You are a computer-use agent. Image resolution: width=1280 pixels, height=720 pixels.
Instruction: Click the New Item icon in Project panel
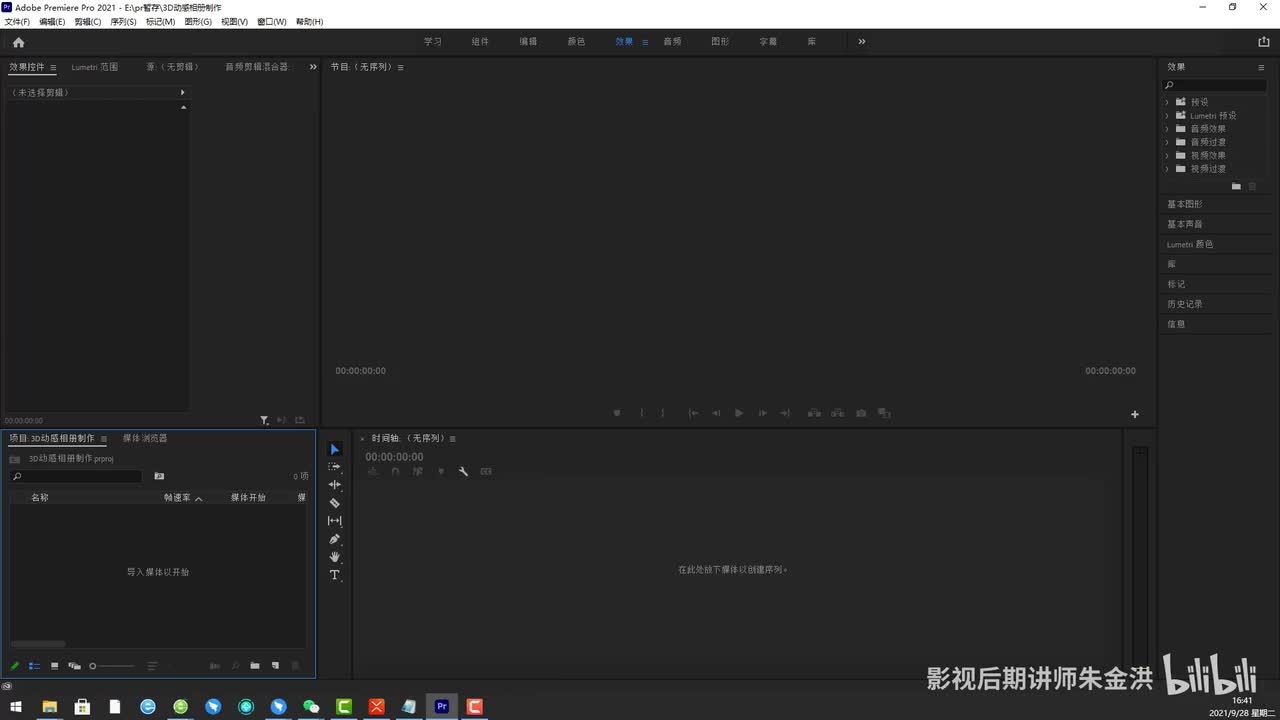(x=275, y=666)
